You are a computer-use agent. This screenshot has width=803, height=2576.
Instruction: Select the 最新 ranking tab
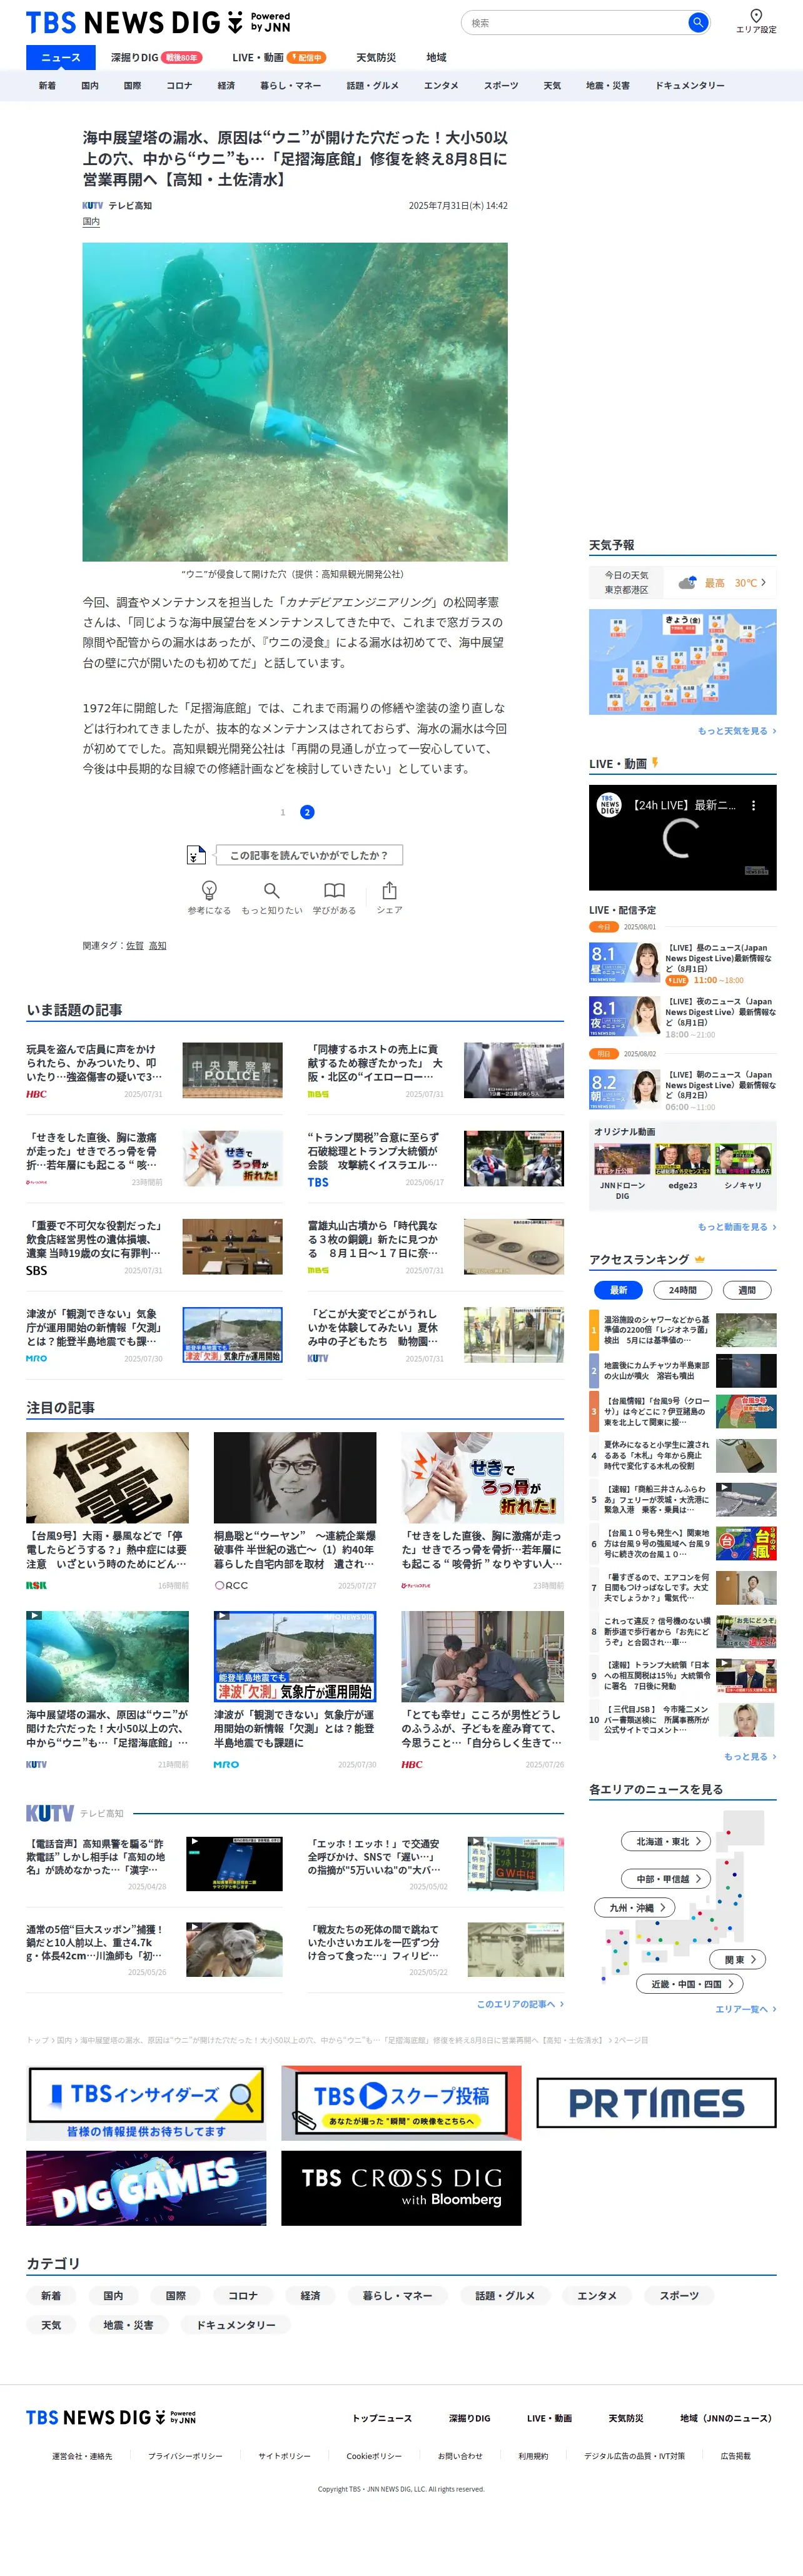click(x=618, y=1290)
